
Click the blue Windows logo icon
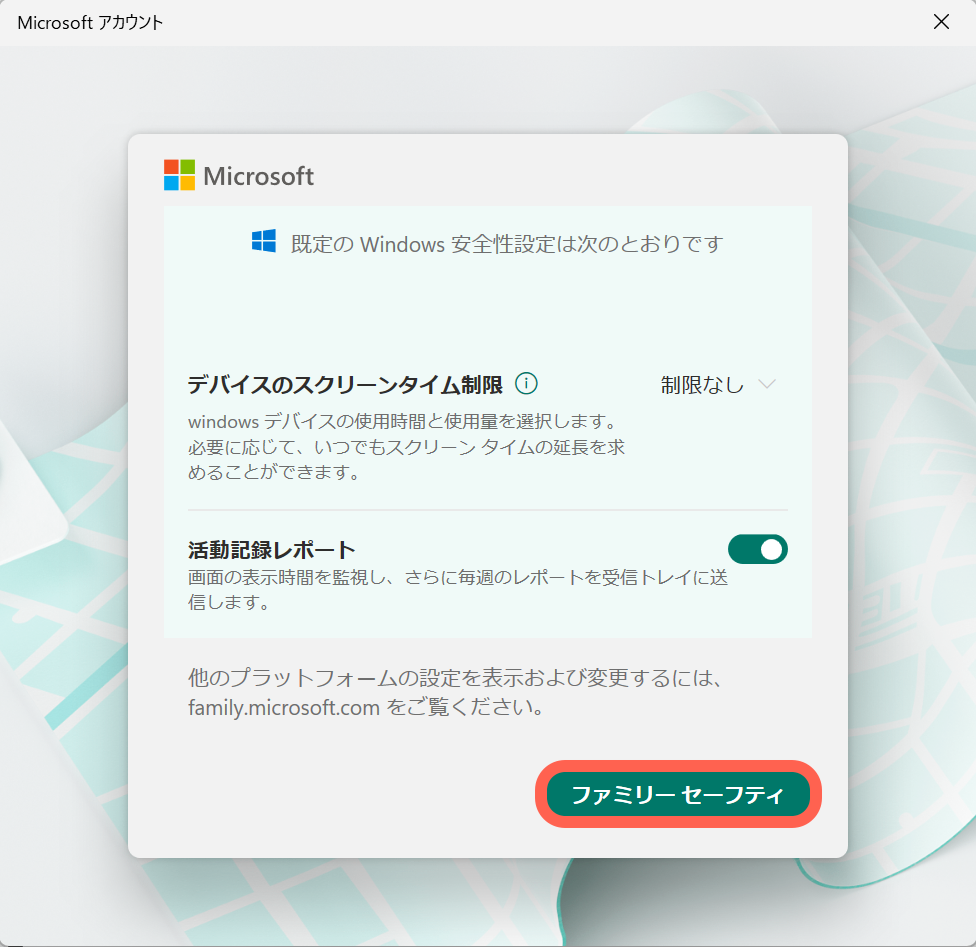(x=264, y=241)
